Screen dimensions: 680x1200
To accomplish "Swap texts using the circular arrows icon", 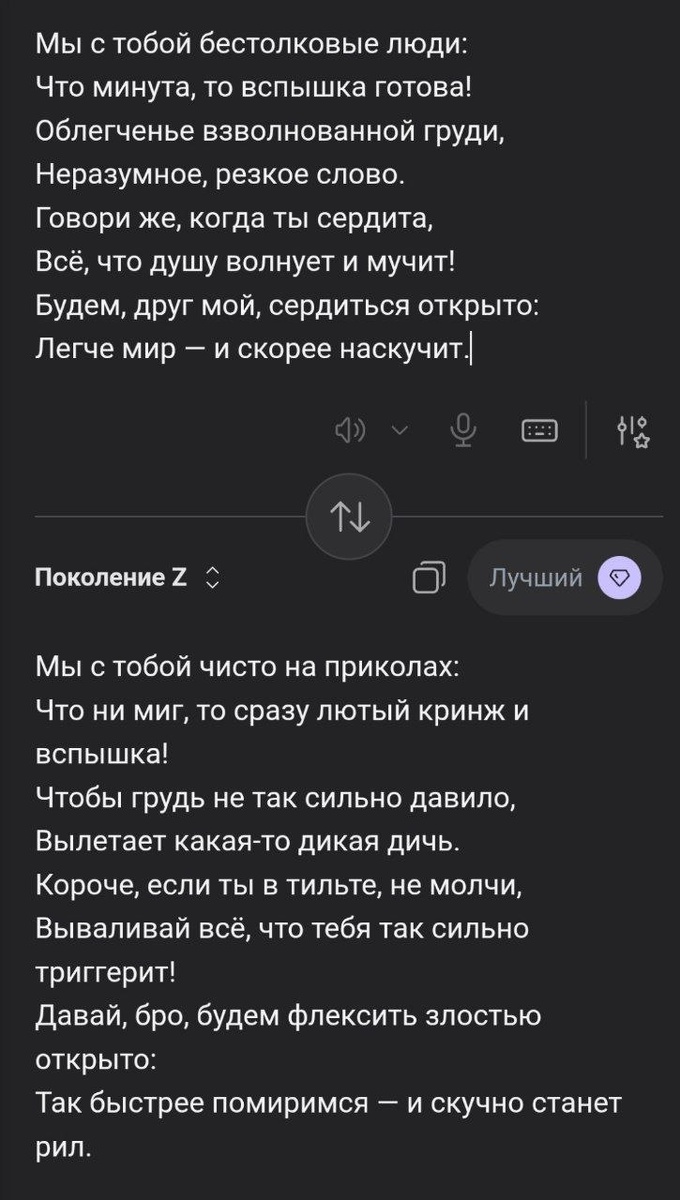I will coord(347,517).
